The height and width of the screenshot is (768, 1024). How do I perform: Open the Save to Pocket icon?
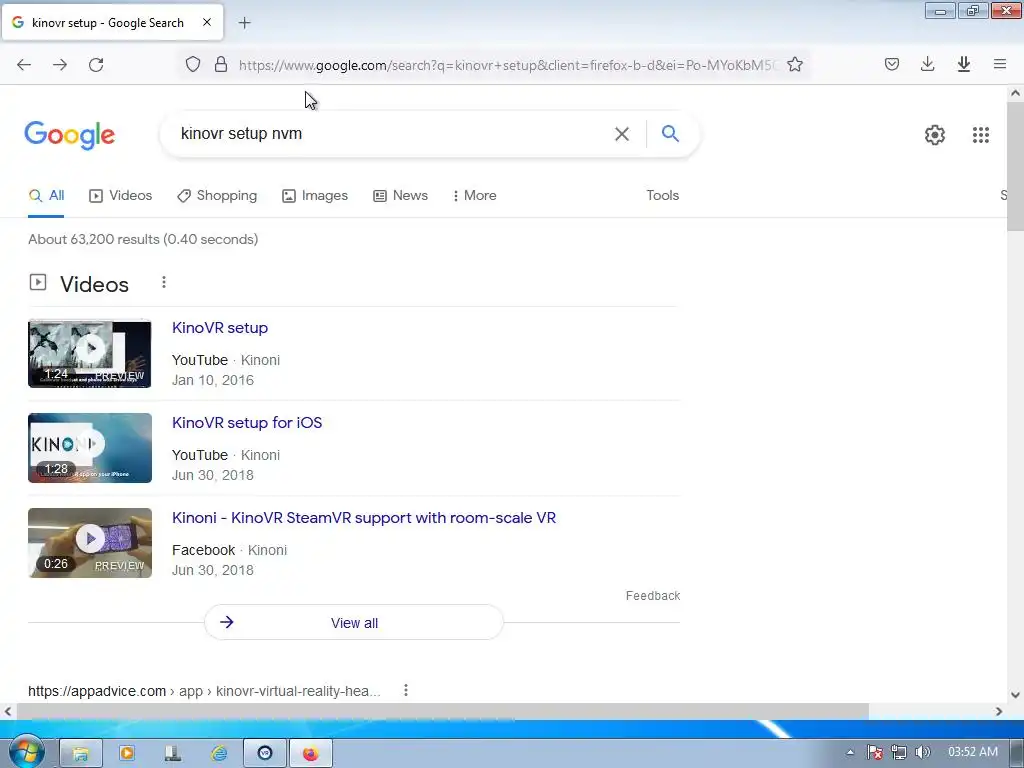click(891, 64)
